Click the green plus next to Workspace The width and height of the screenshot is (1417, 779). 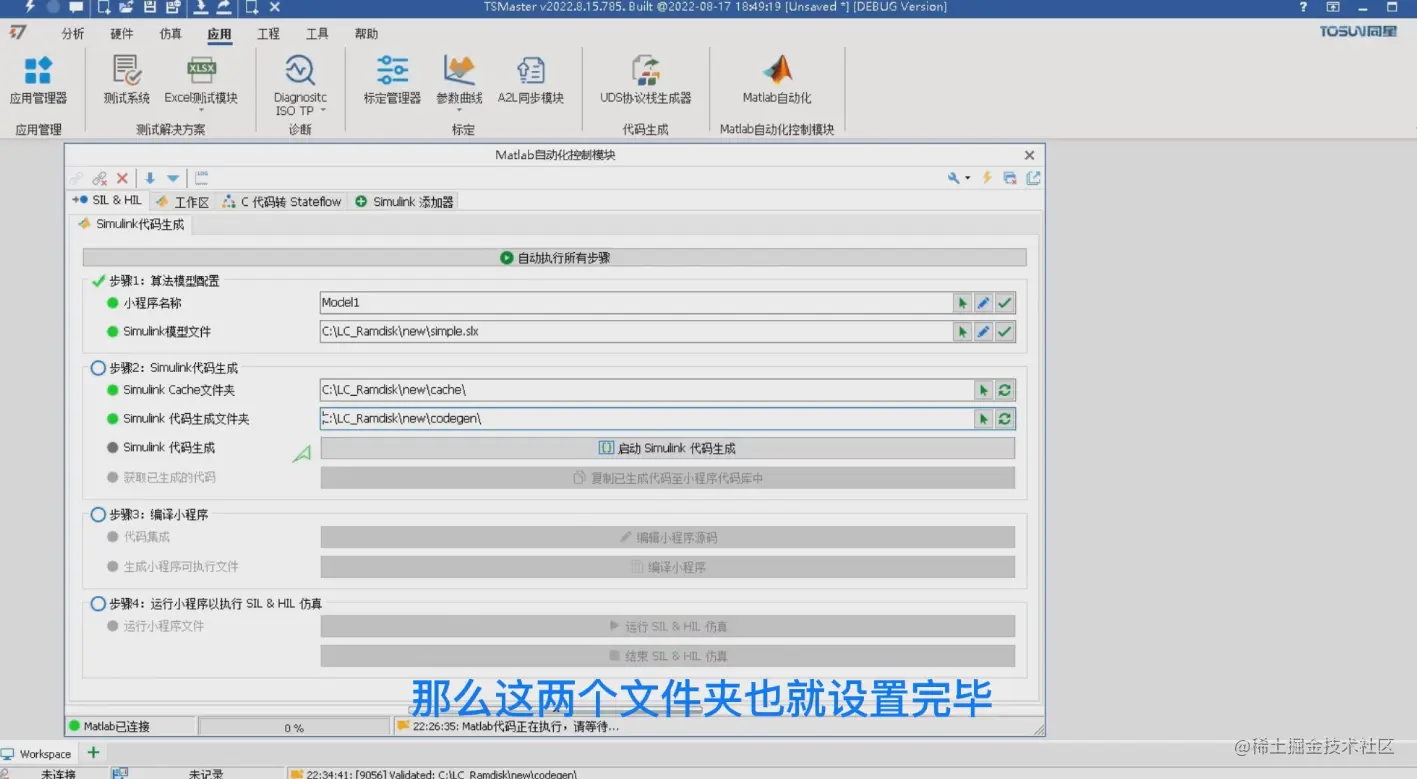(93, 753)
